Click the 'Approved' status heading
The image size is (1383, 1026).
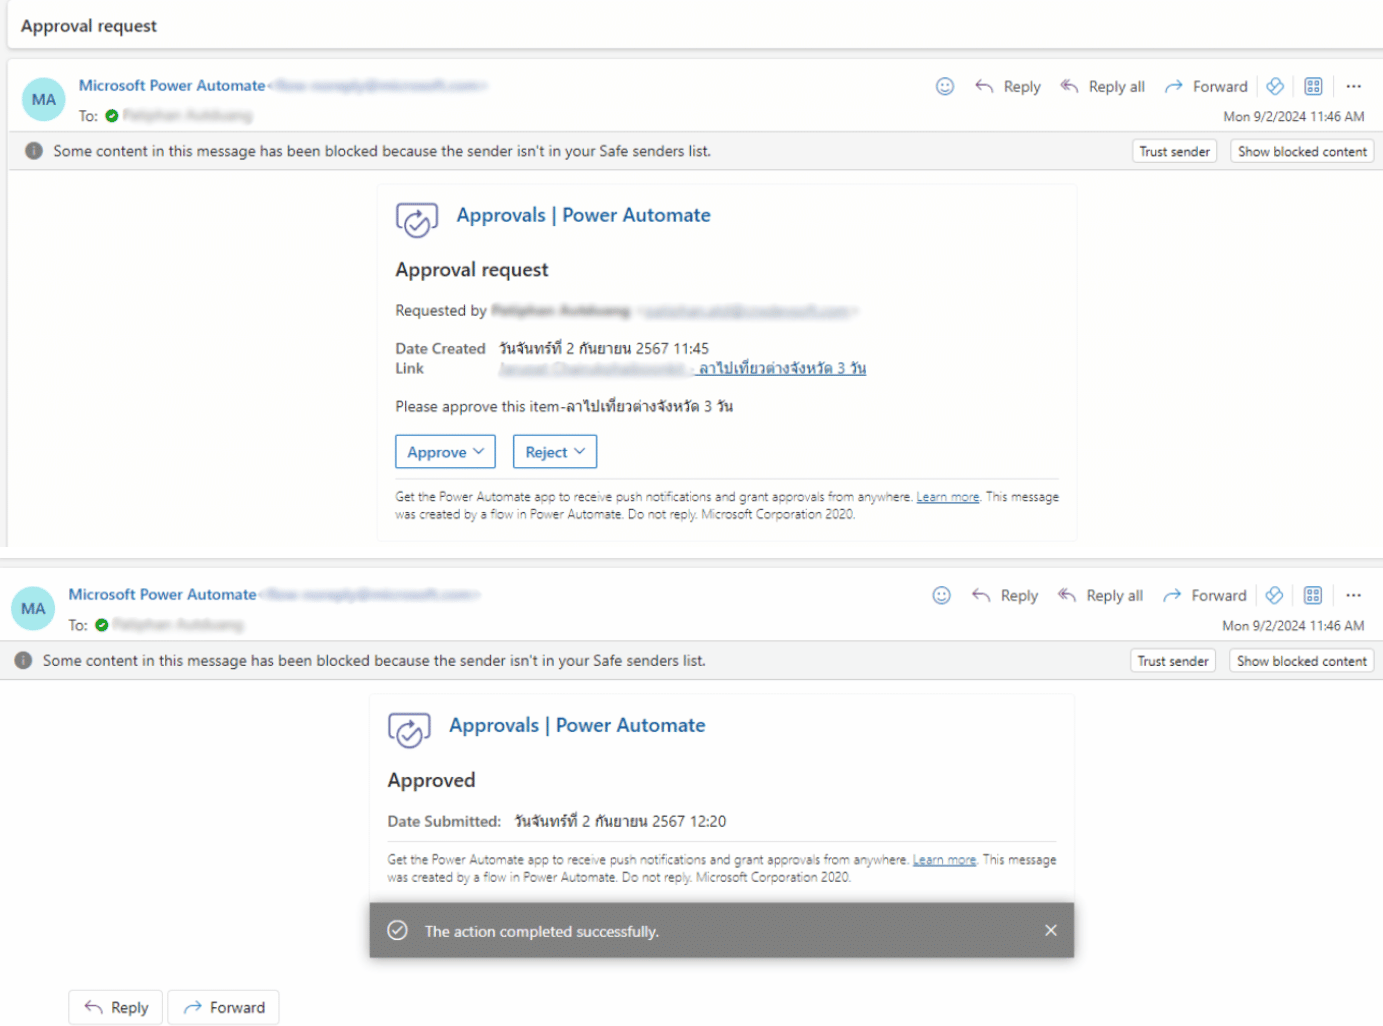tap(431, 780)
